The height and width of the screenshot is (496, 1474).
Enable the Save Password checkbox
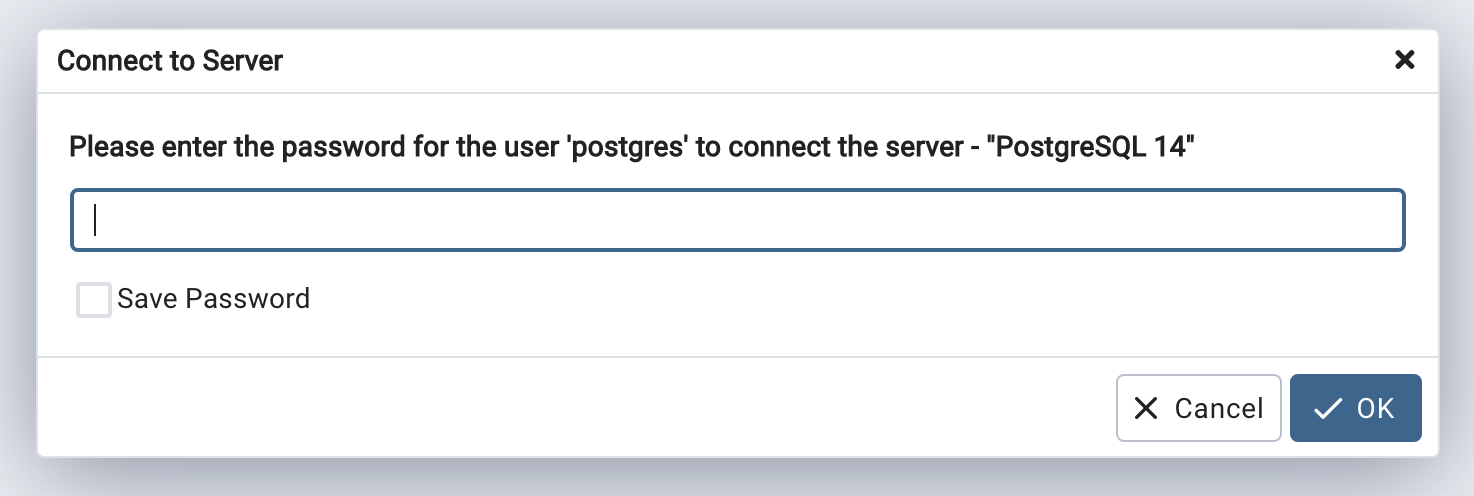pyautogui.click(x=94, y=300)
